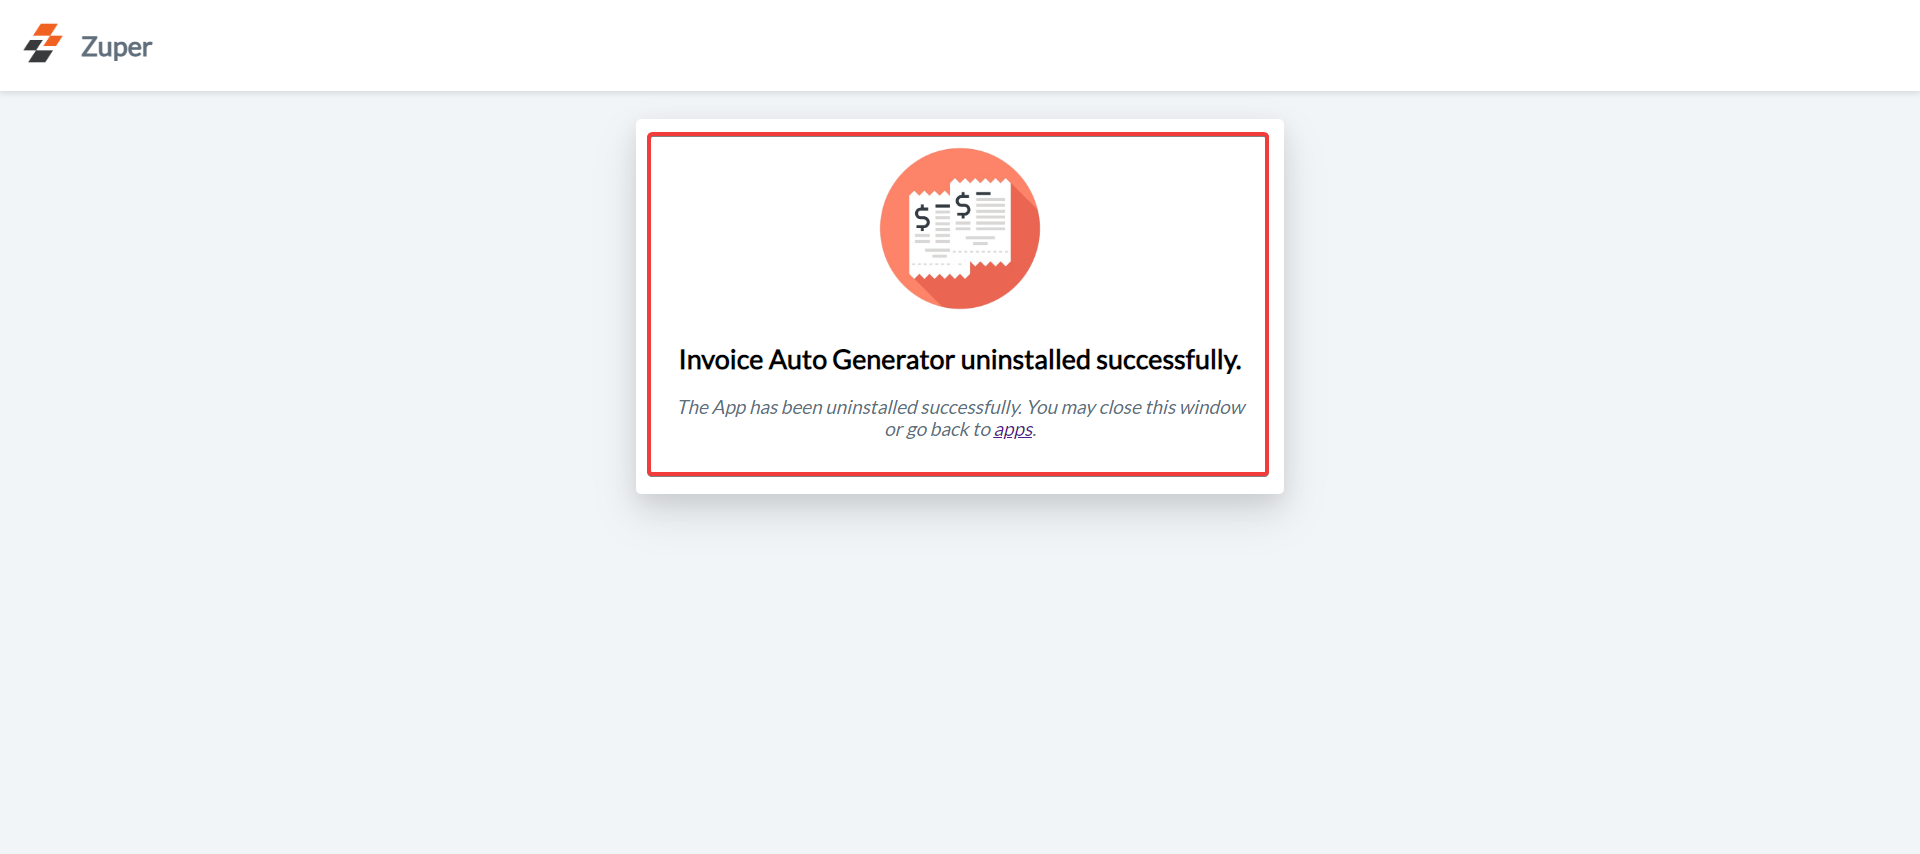This screenshot has width=1920, height=854.
Task: Click the 'The App has been uninstalled' text
Action: (797, 407)
